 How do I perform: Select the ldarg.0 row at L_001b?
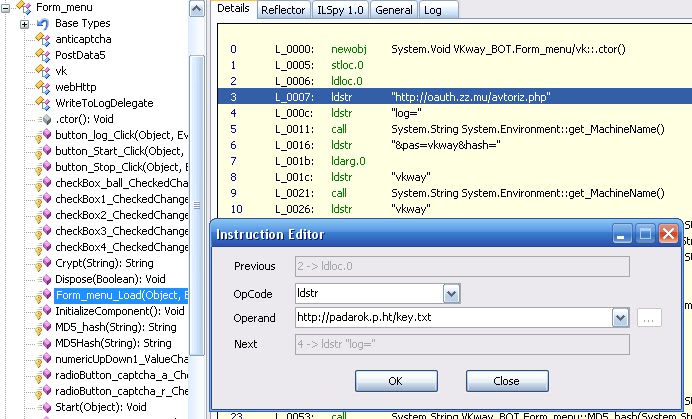(455, 161)
